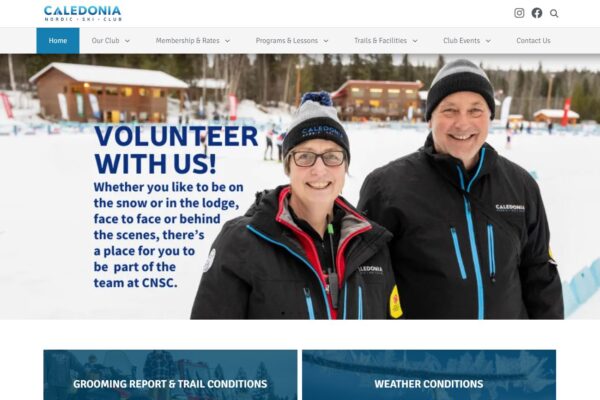
Task: Click the Caledonia Nordic Ski Club logo
Action: coord(83,13)
